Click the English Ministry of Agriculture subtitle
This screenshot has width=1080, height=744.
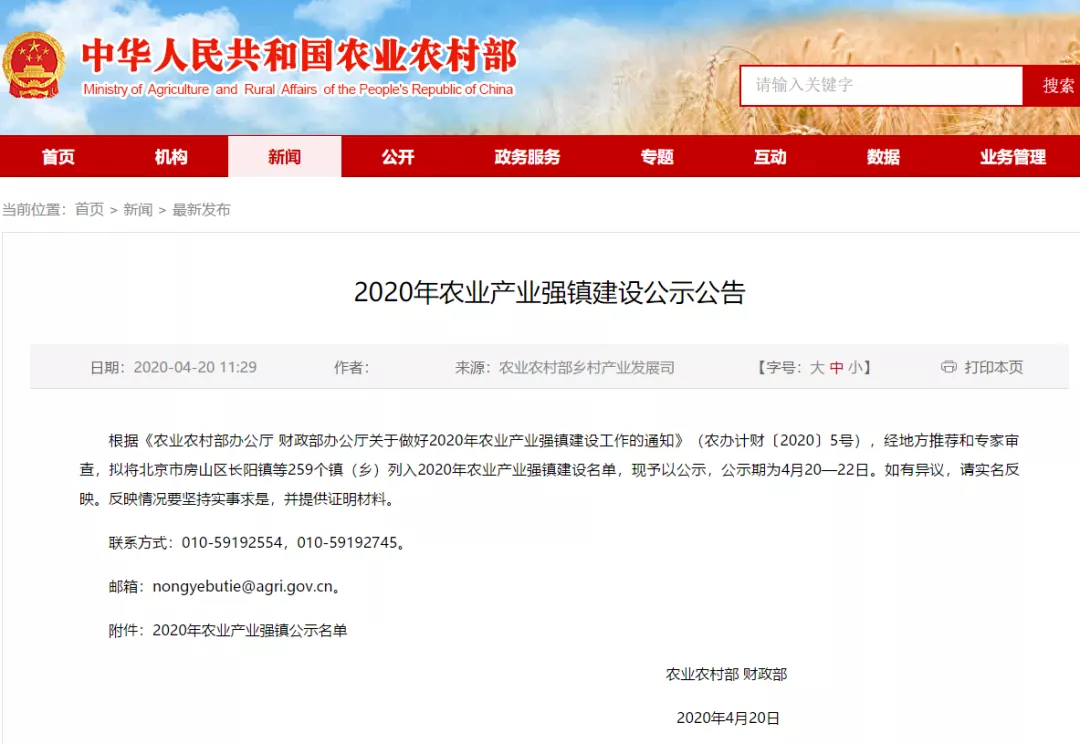pos(298,90)
